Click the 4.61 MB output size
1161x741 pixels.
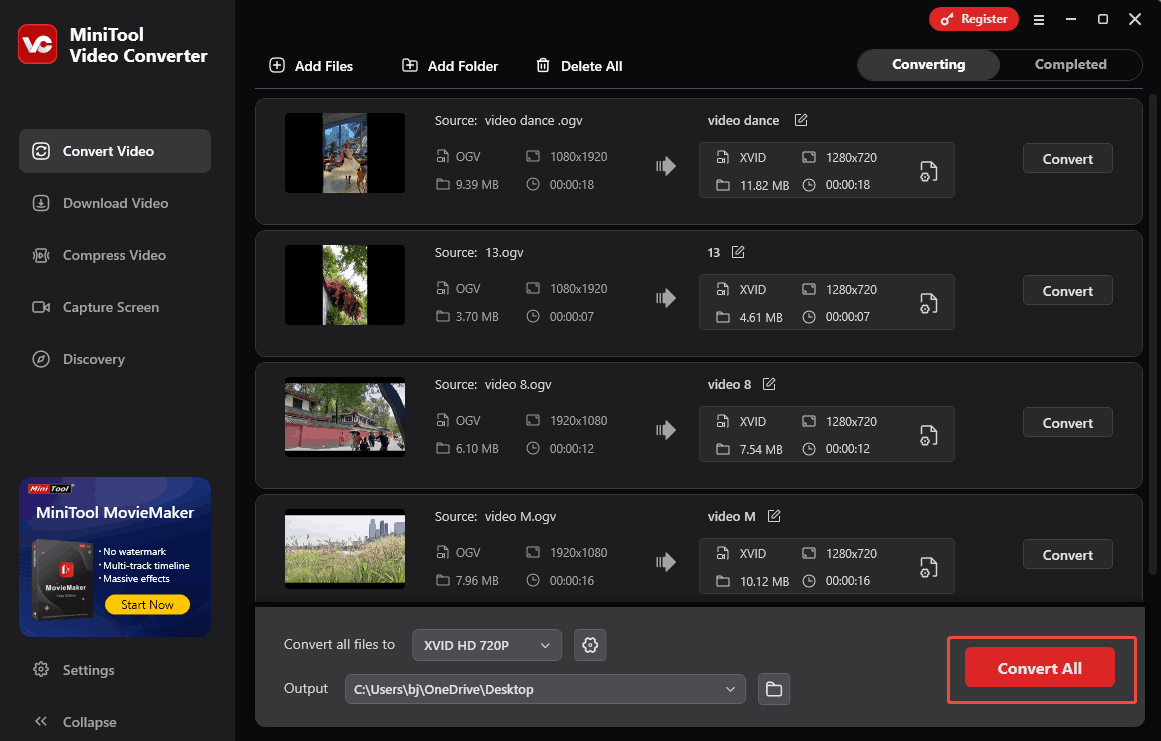761,317
